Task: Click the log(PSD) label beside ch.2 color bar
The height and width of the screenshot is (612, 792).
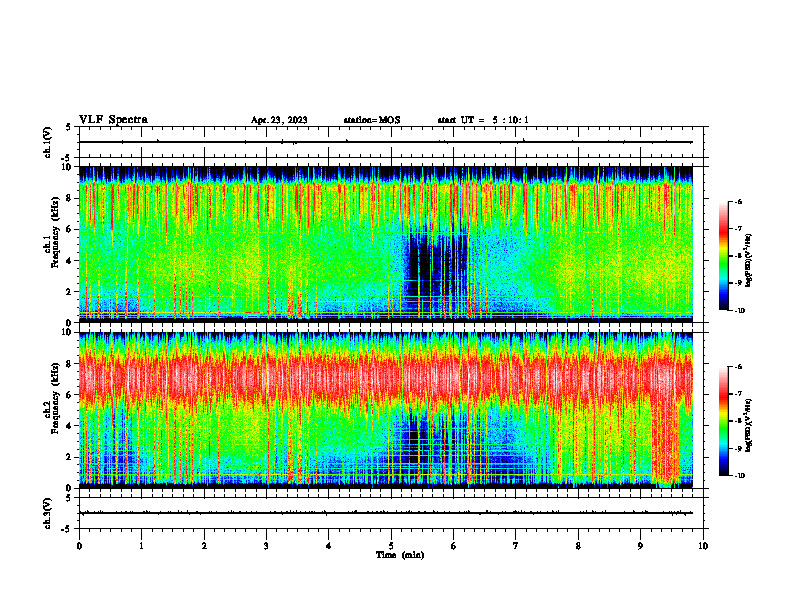Action: click(749, 425)
